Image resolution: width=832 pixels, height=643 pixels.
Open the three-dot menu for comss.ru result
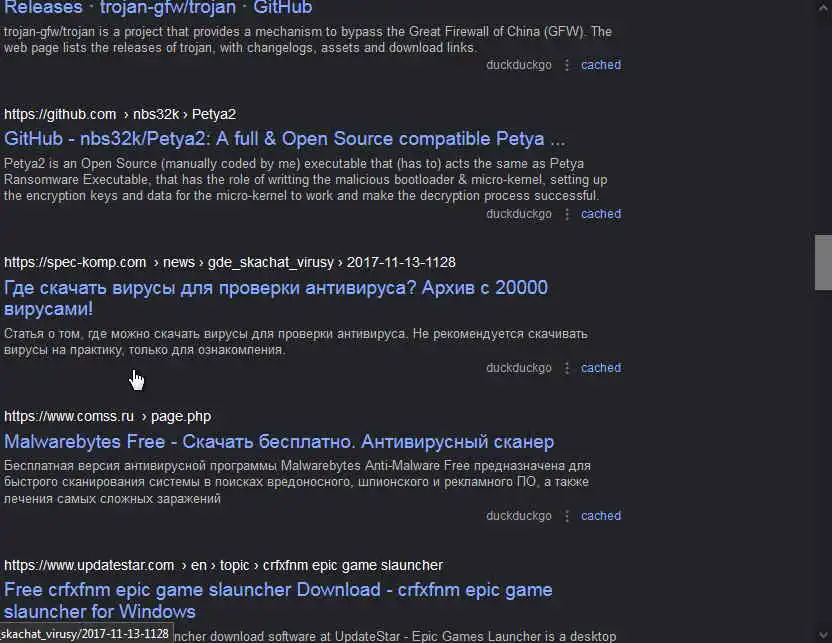(x=567, y=516)
